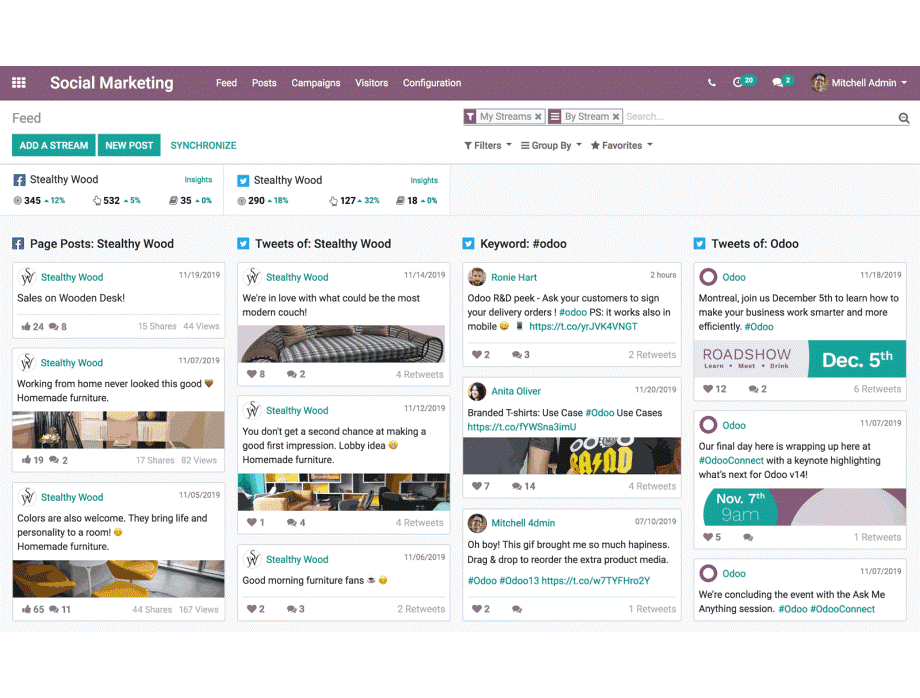Viewport: 920px width, 698px height.
Task: Click the NEW POST button
Action: (x=129, y=145)
